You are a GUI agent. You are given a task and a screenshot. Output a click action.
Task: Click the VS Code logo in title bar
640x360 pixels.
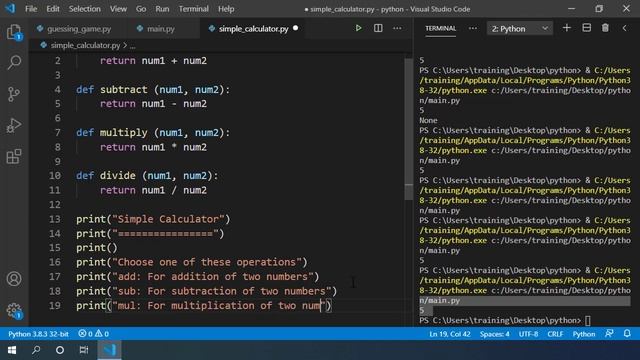pyautogui.click(x=10, y=8)
